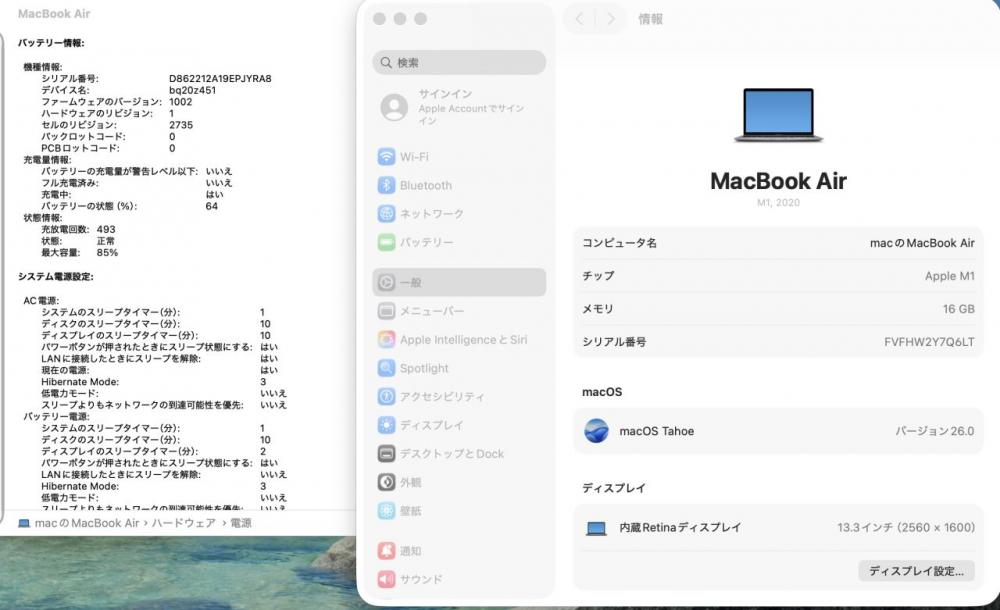Viewport: 1000px width, 610px height.
Task: Select the Bluetooth sidebar label
Action: (426, 185)
